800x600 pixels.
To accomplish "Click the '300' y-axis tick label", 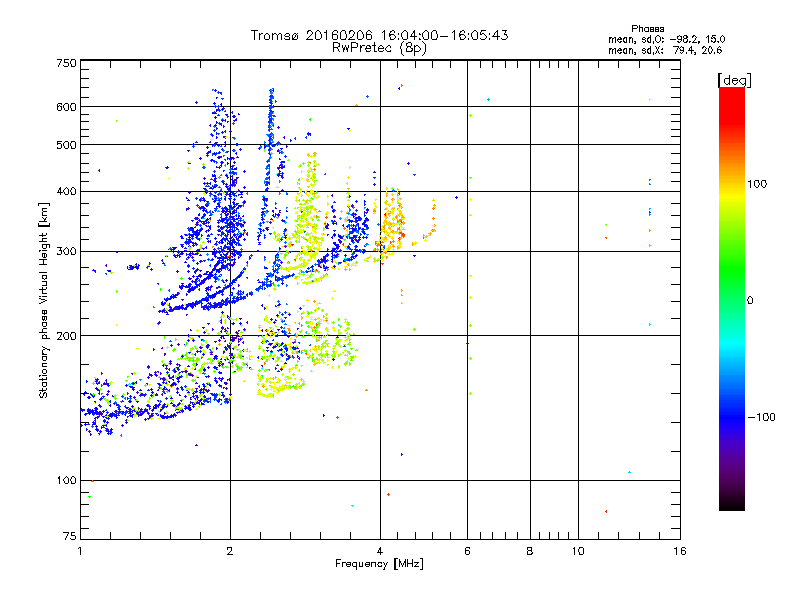I will [66, 251].
